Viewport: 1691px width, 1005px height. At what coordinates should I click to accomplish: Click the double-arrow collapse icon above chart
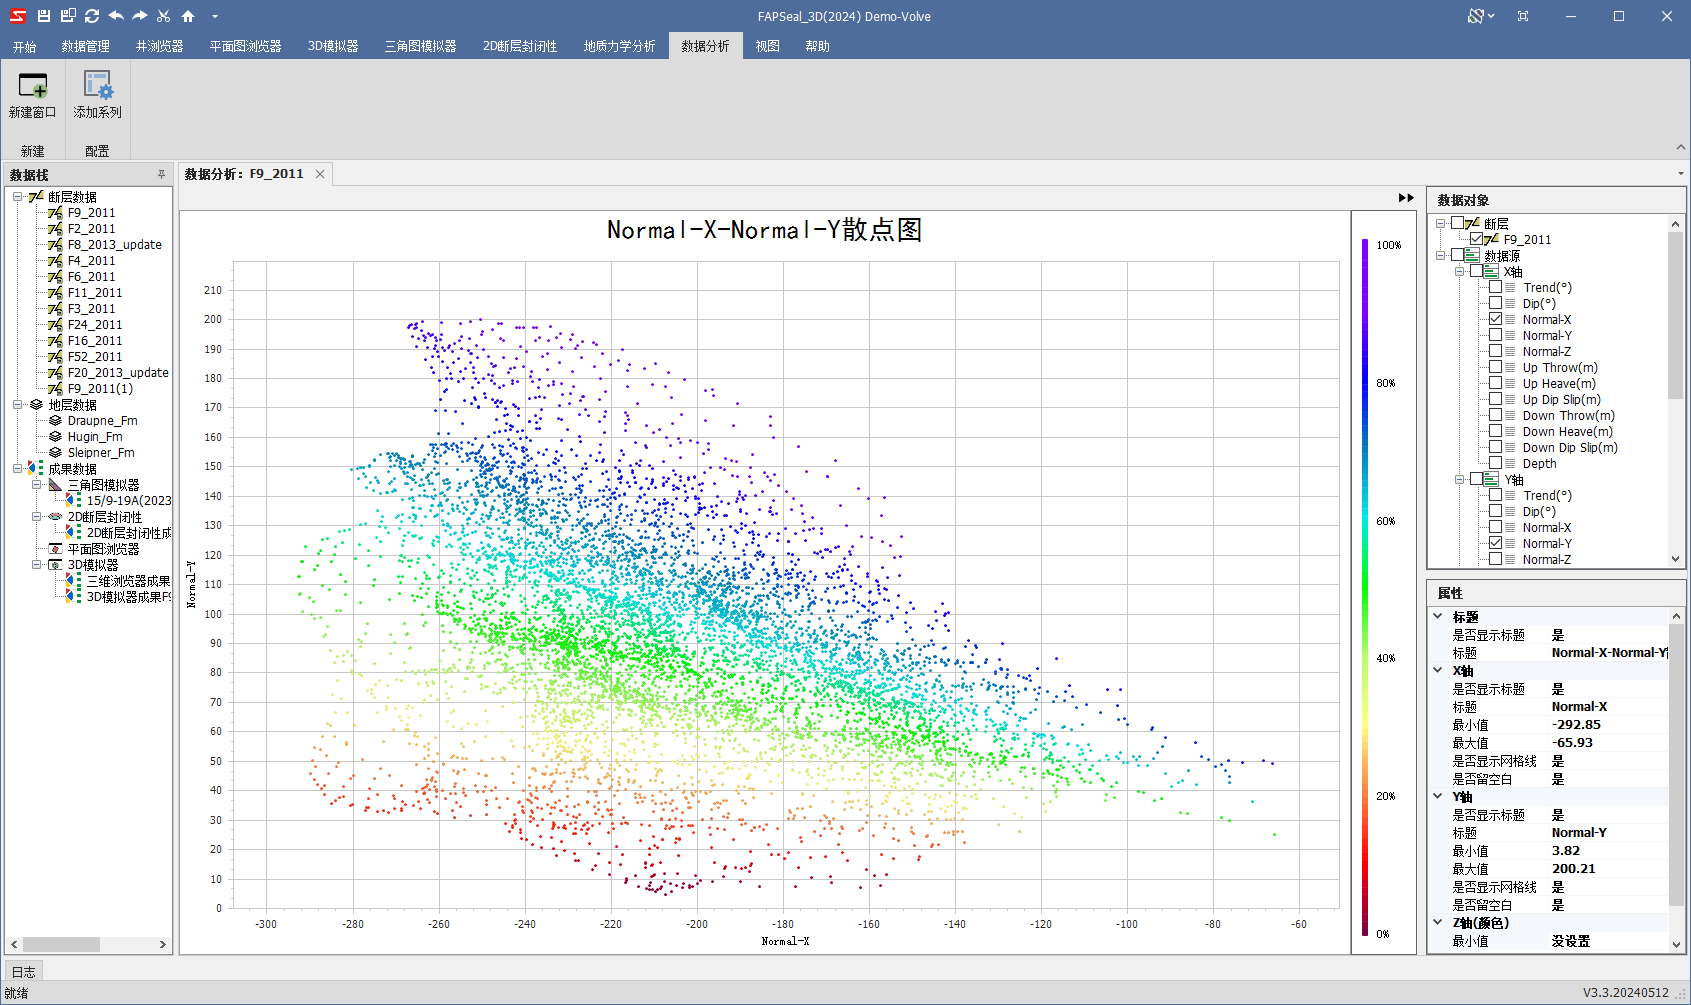pos(1406,198)
